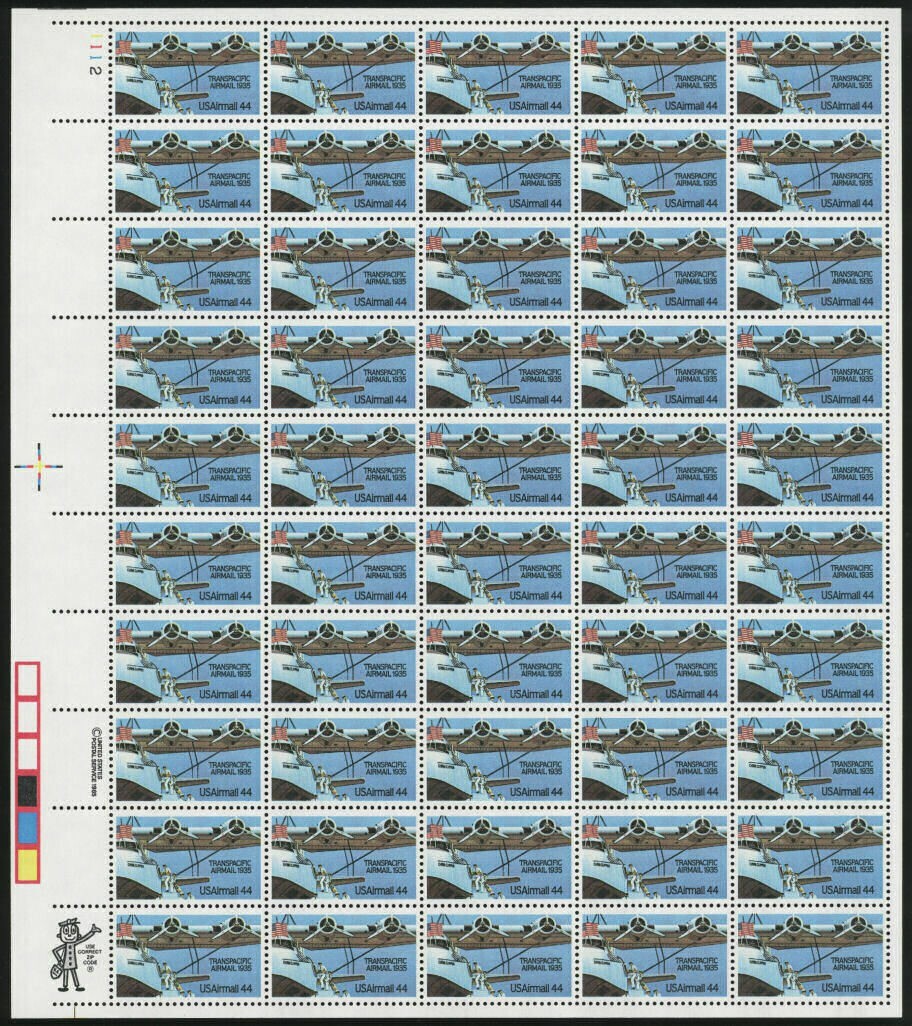Select the center stamp in the fifth row
This screenshot has width=912, height=1026.
pos(498,465)
